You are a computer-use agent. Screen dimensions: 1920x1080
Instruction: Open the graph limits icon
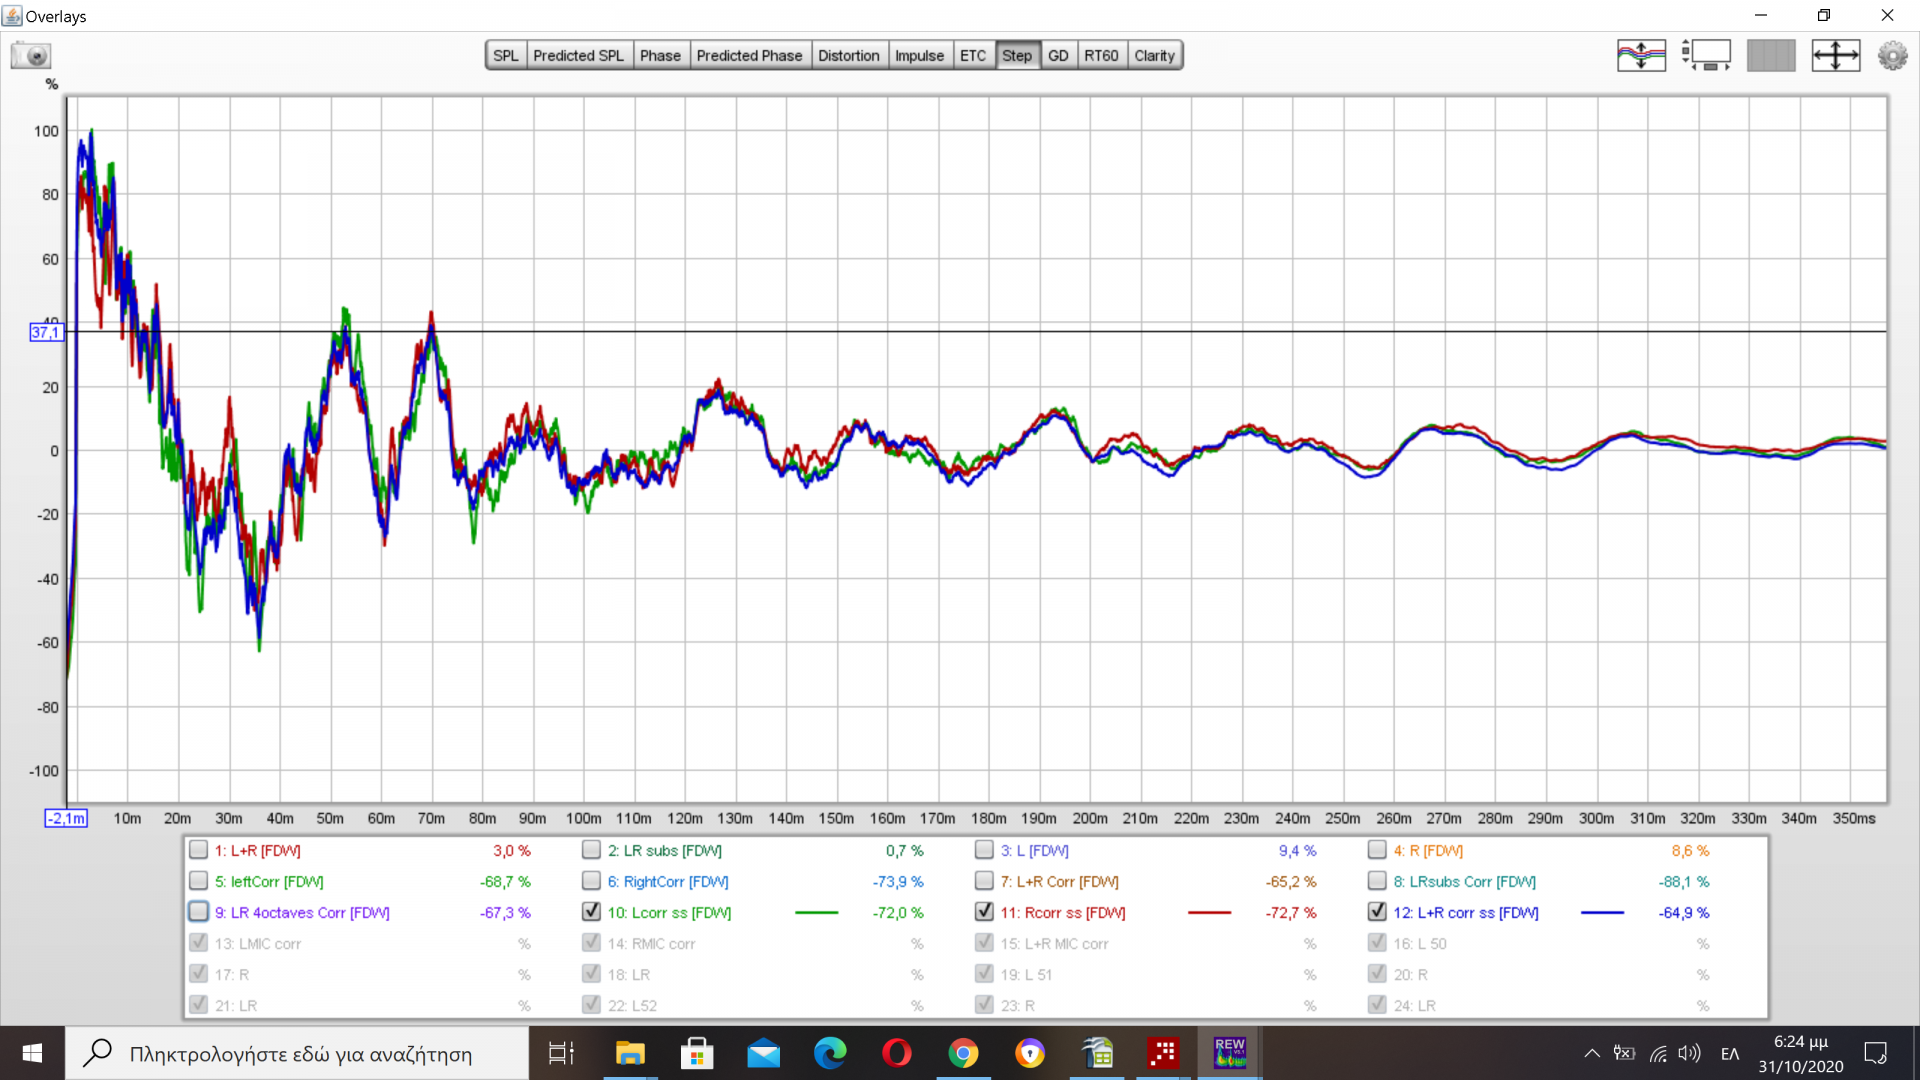1706,55
